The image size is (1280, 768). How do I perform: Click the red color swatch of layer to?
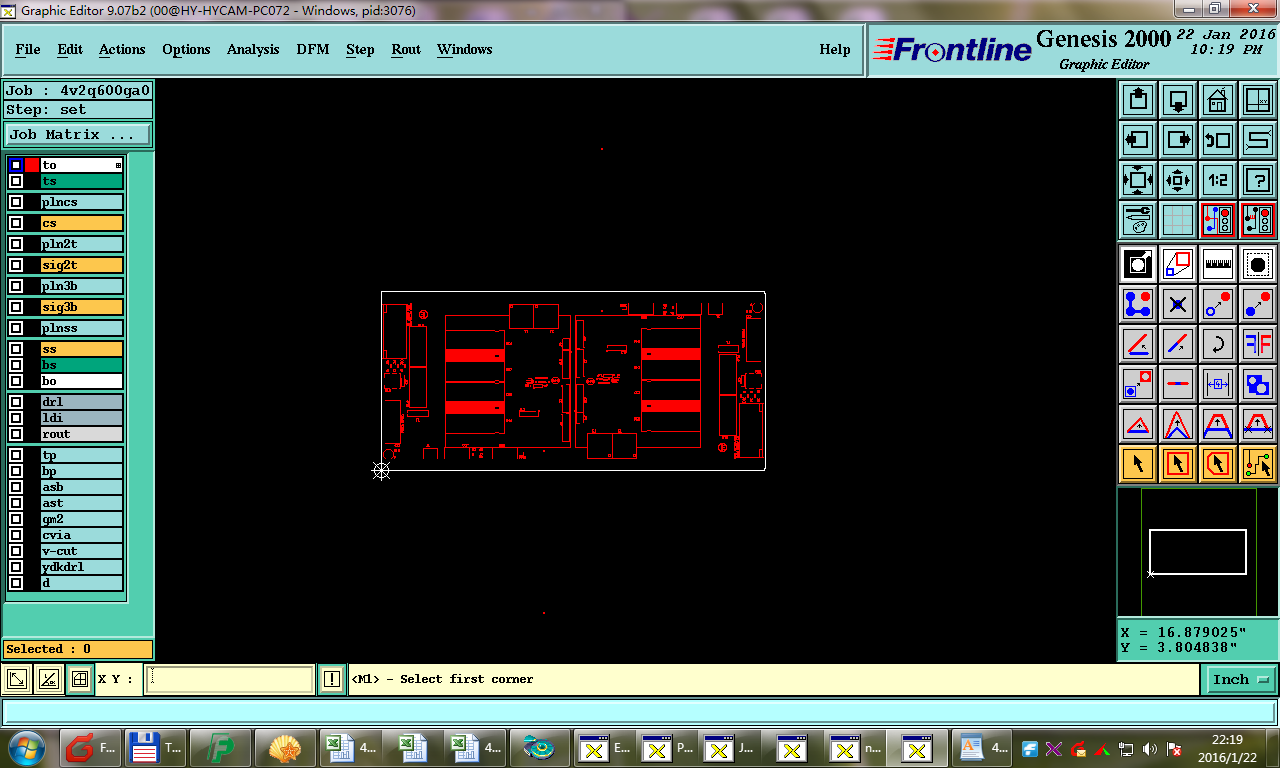pyautogui.click(x=32, y=165)
